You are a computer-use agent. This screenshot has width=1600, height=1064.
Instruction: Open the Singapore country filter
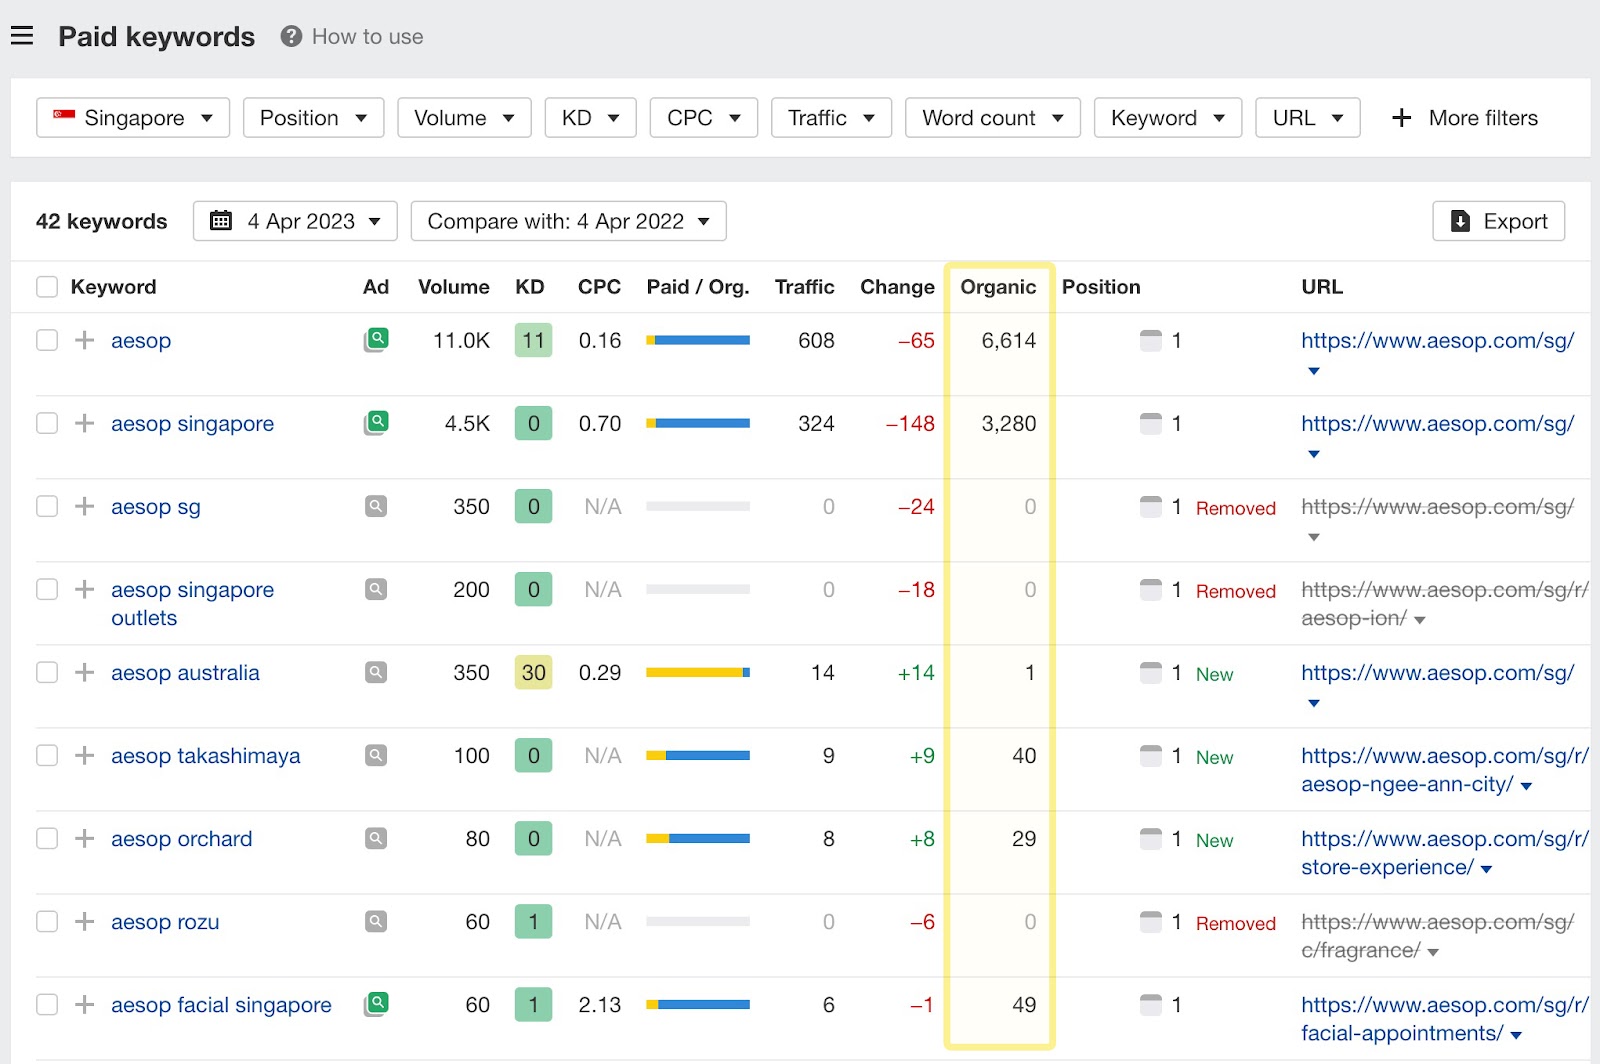point(132,117)
